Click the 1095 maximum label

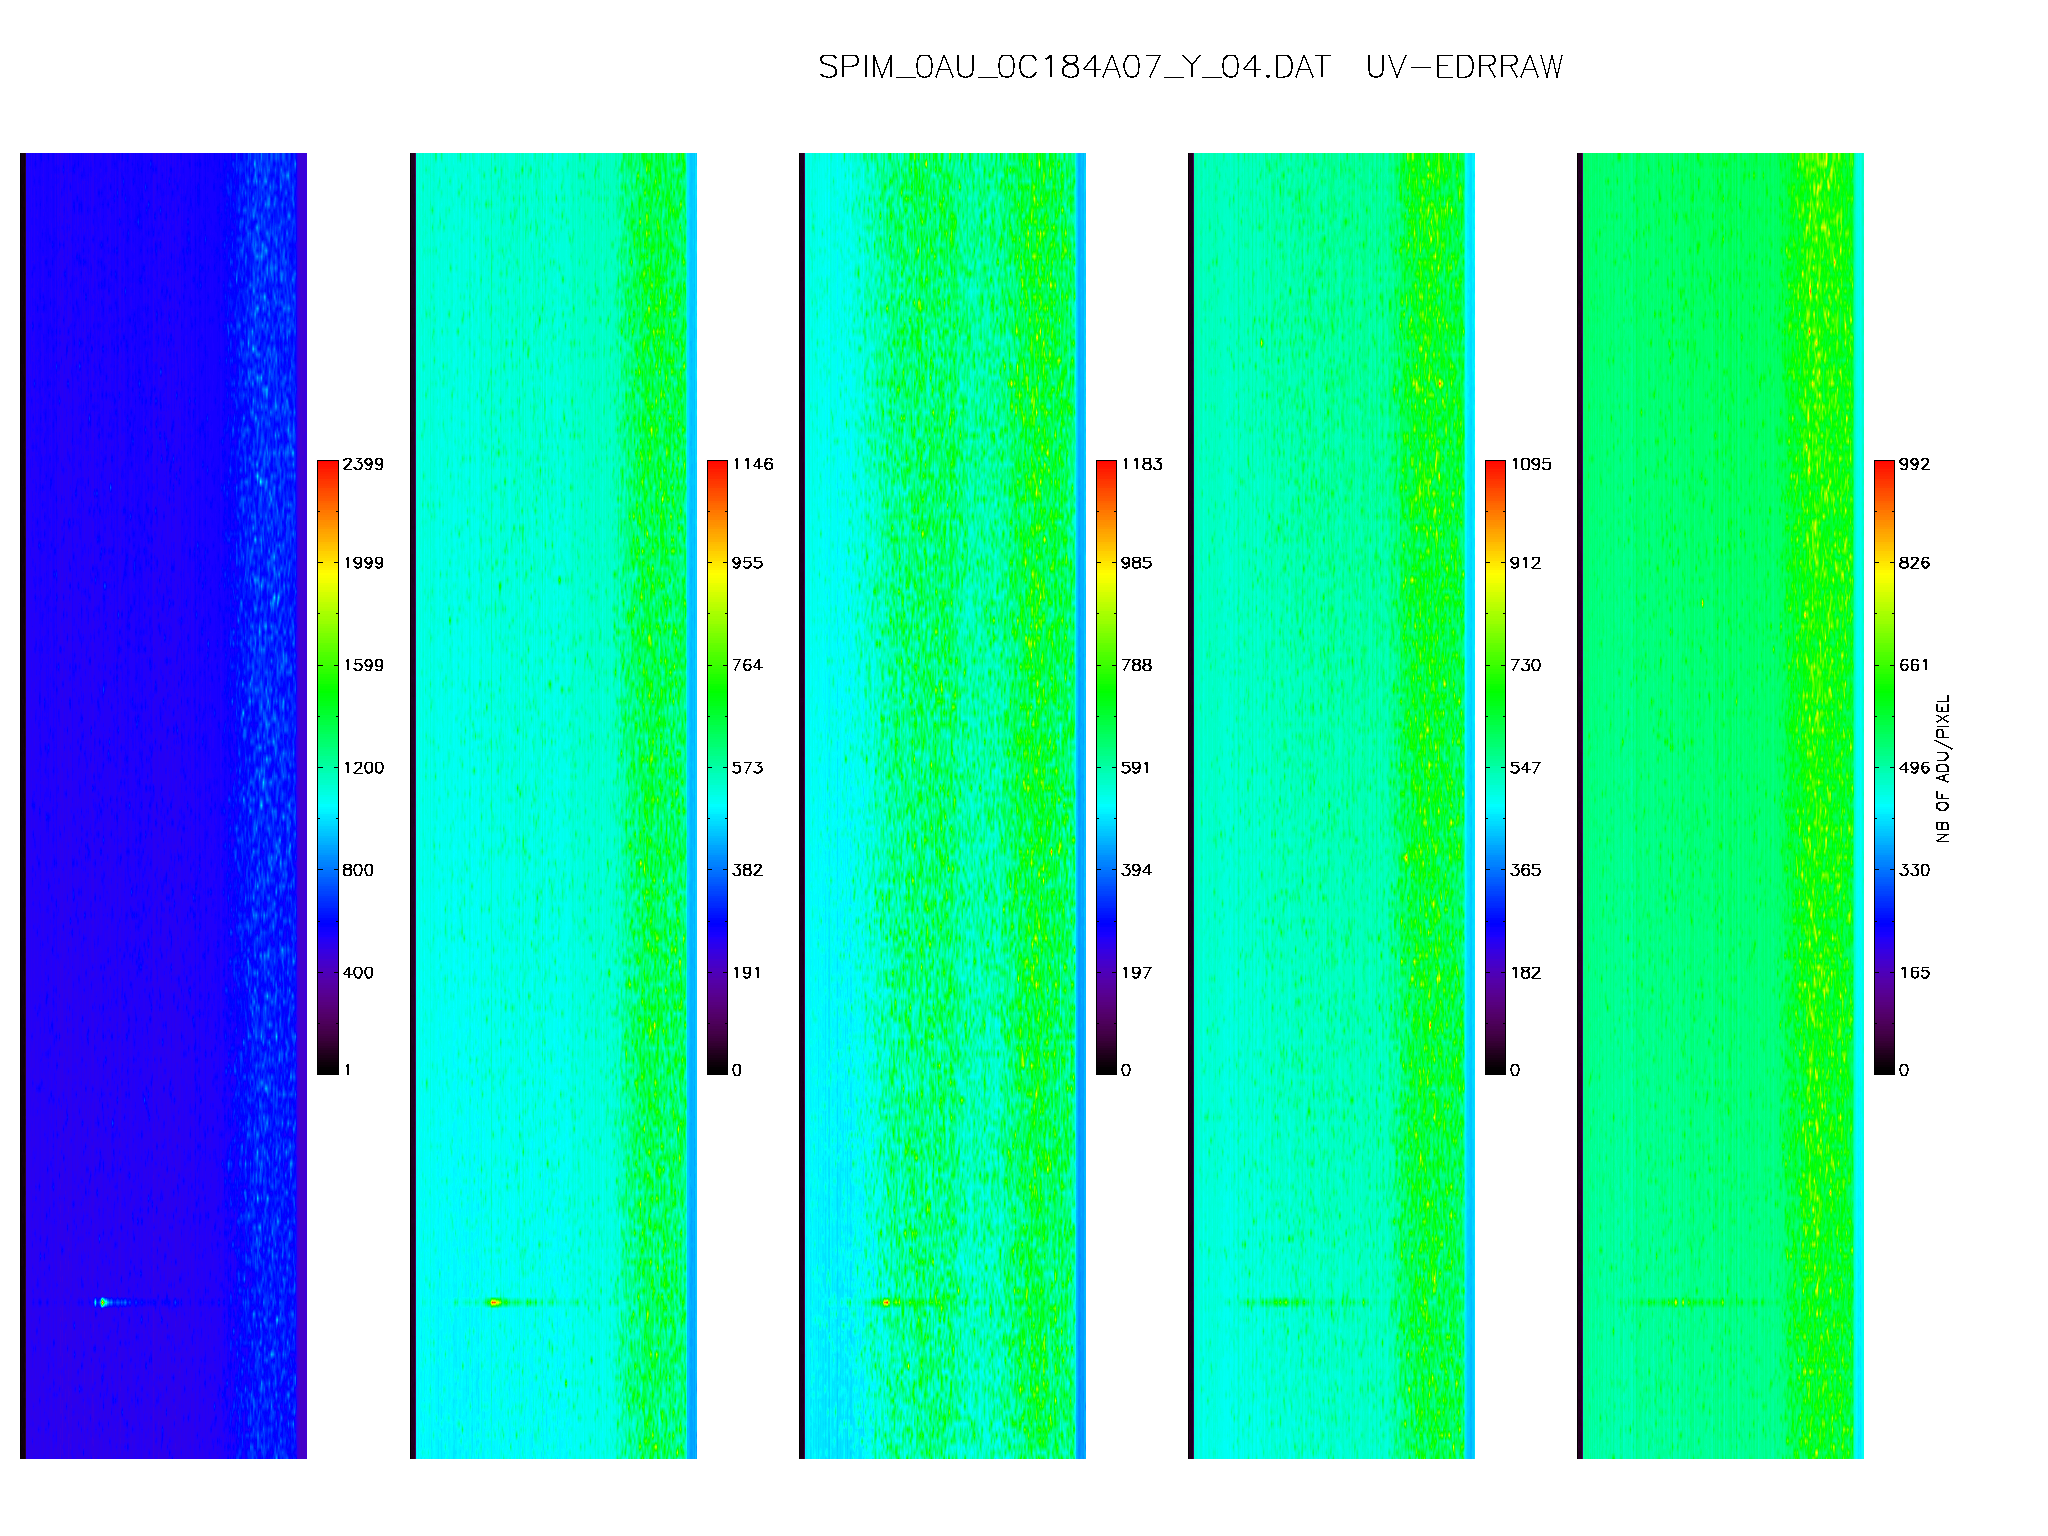click(x=1530, y=464)
